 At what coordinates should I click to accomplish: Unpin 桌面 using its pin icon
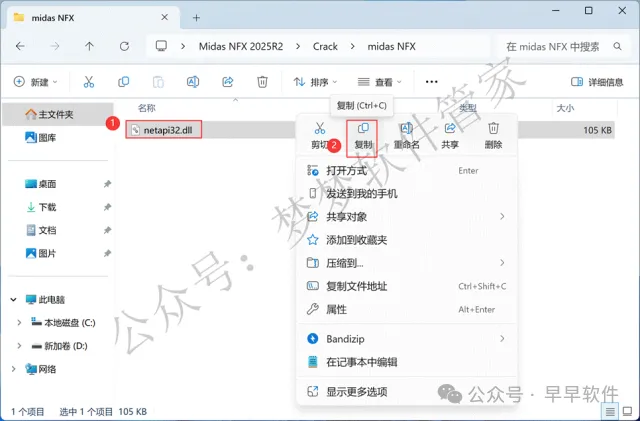click(x=107, y=184)
